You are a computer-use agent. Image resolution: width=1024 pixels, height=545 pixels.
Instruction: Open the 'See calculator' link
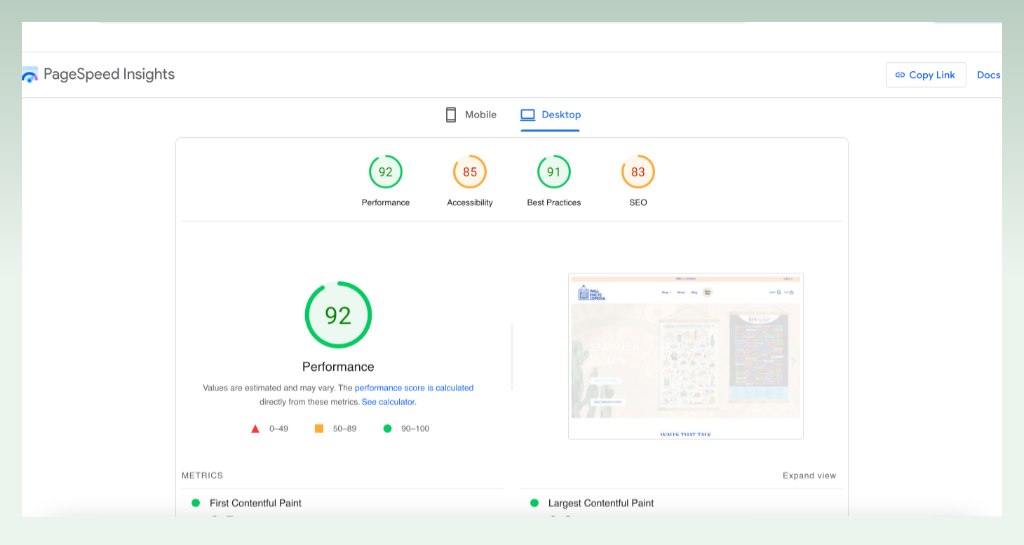(389, 402)
